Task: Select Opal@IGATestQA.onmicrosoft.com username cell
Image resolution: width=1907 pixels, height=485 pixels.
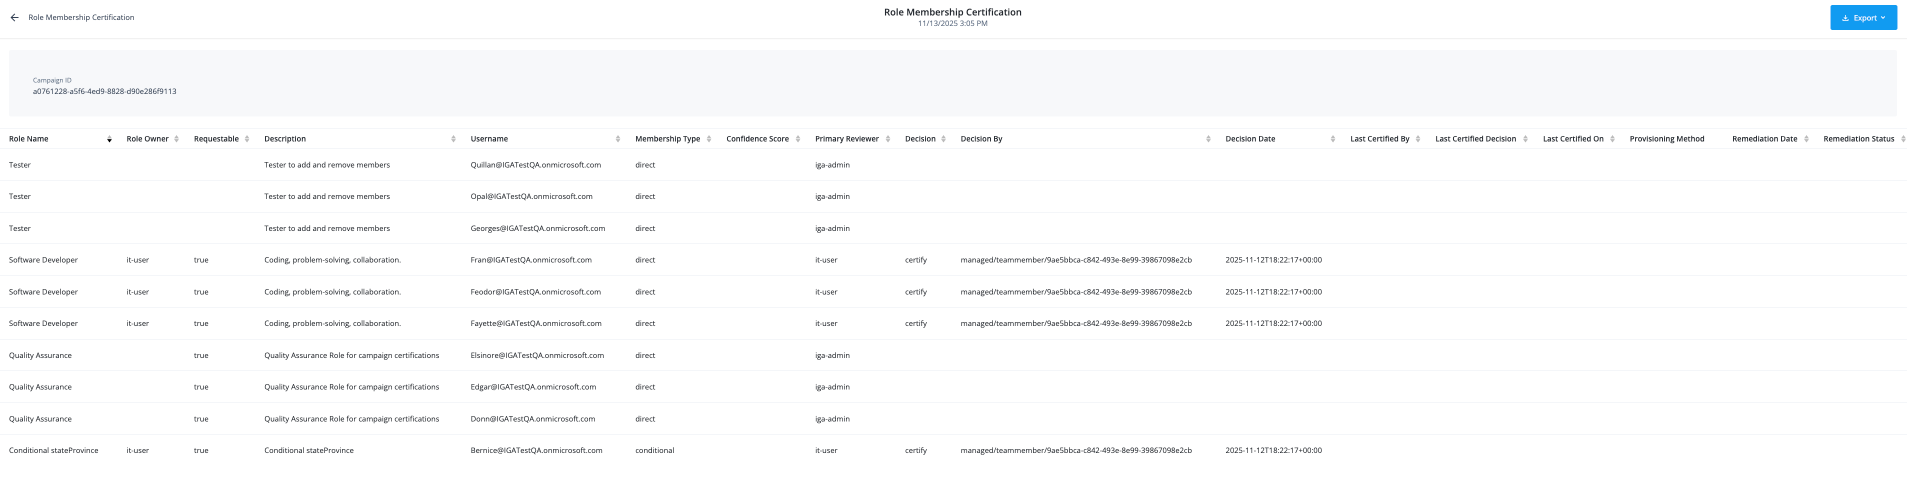Action: [532, 197]
